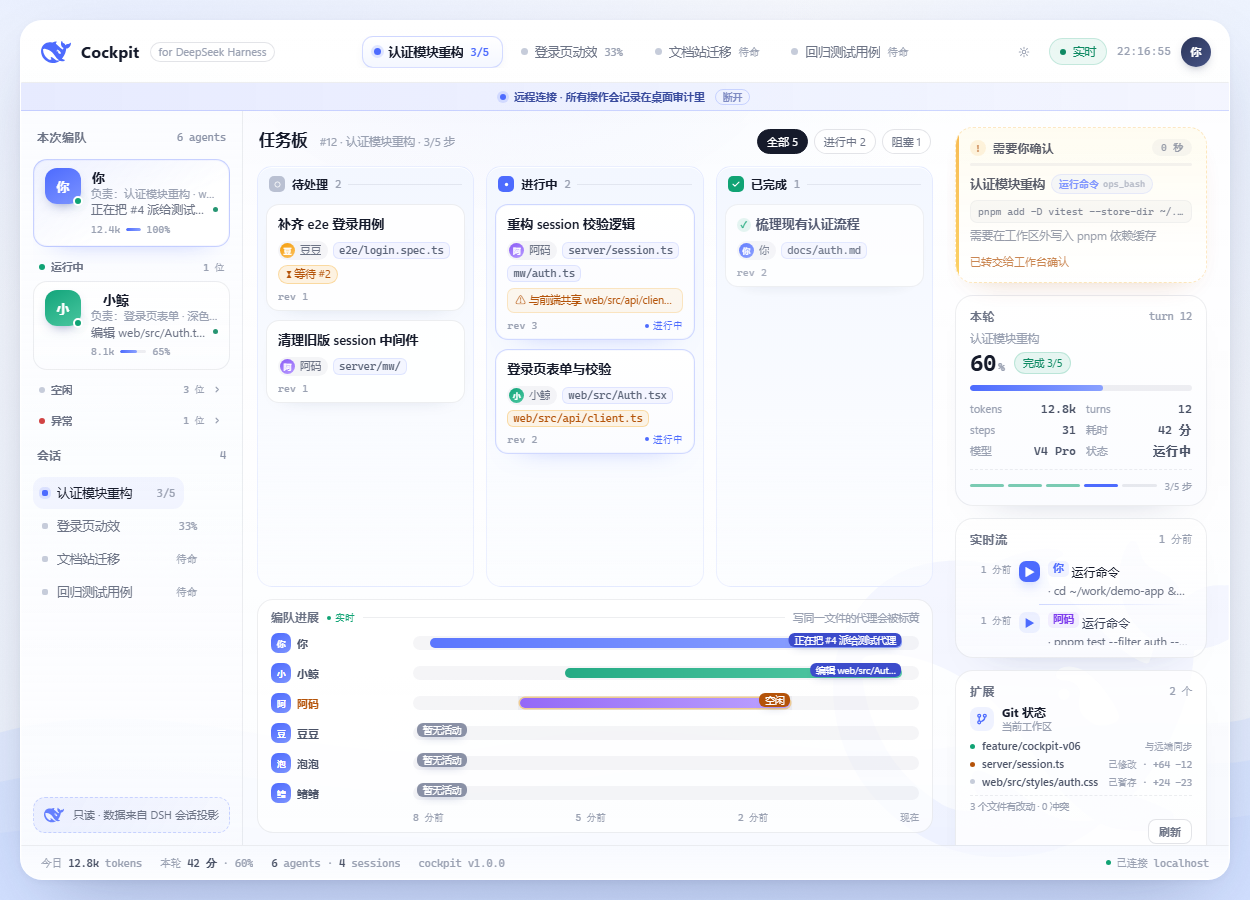Click the Git 状态 branch icon
Image resolution: width=1250 pixels, height=900 pixels.
coord(982,719)
